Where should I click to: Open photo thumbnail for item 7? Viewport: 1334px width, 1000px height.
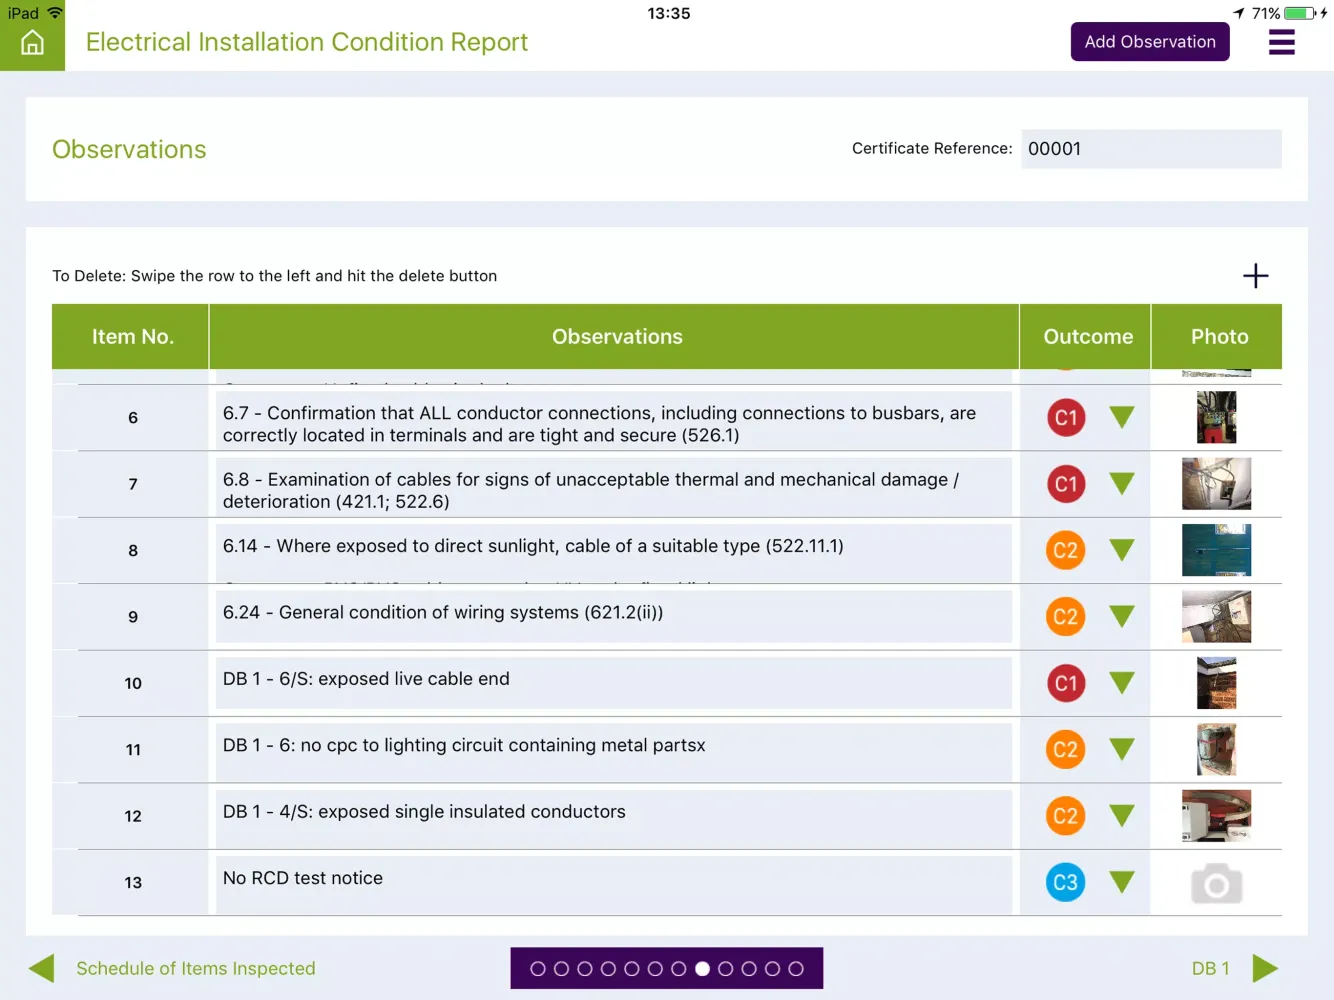1216,484
